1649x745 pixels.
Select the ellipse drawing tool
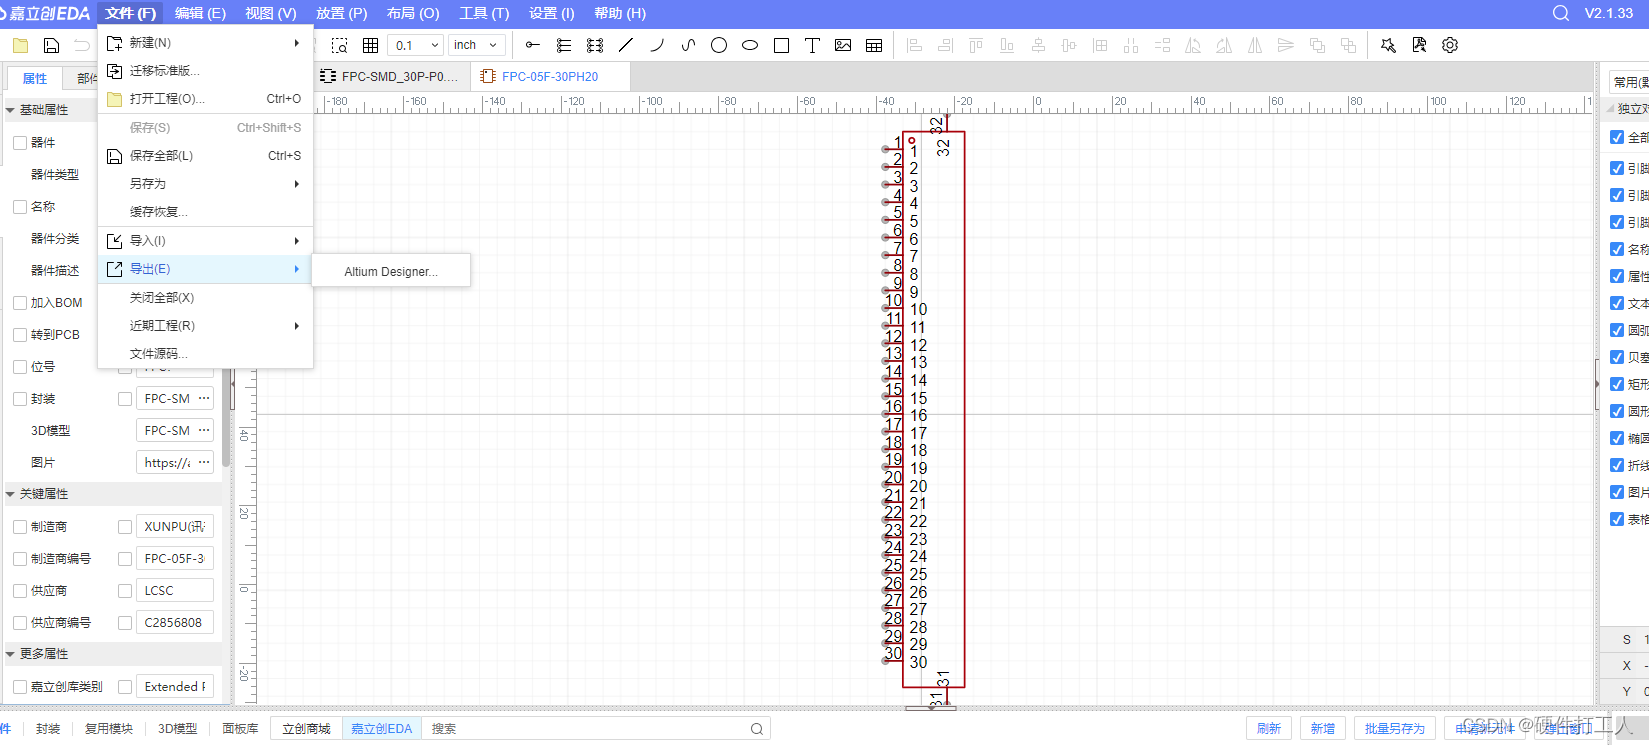point(750,45)
